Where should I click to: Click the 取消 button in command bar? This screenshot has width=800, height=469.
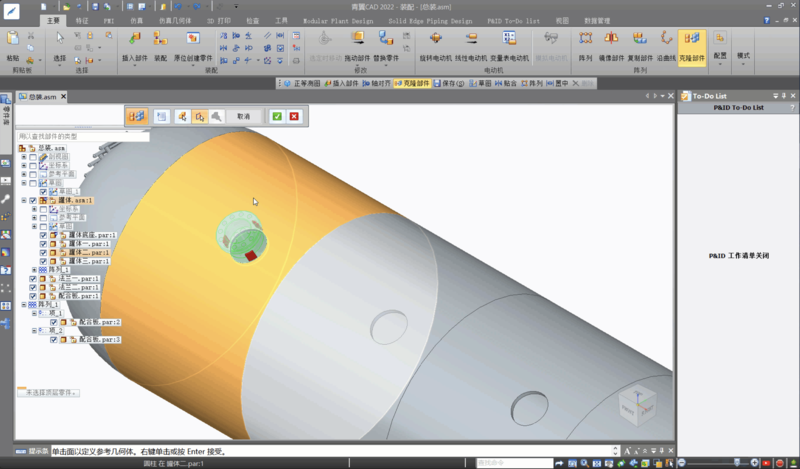243,116
